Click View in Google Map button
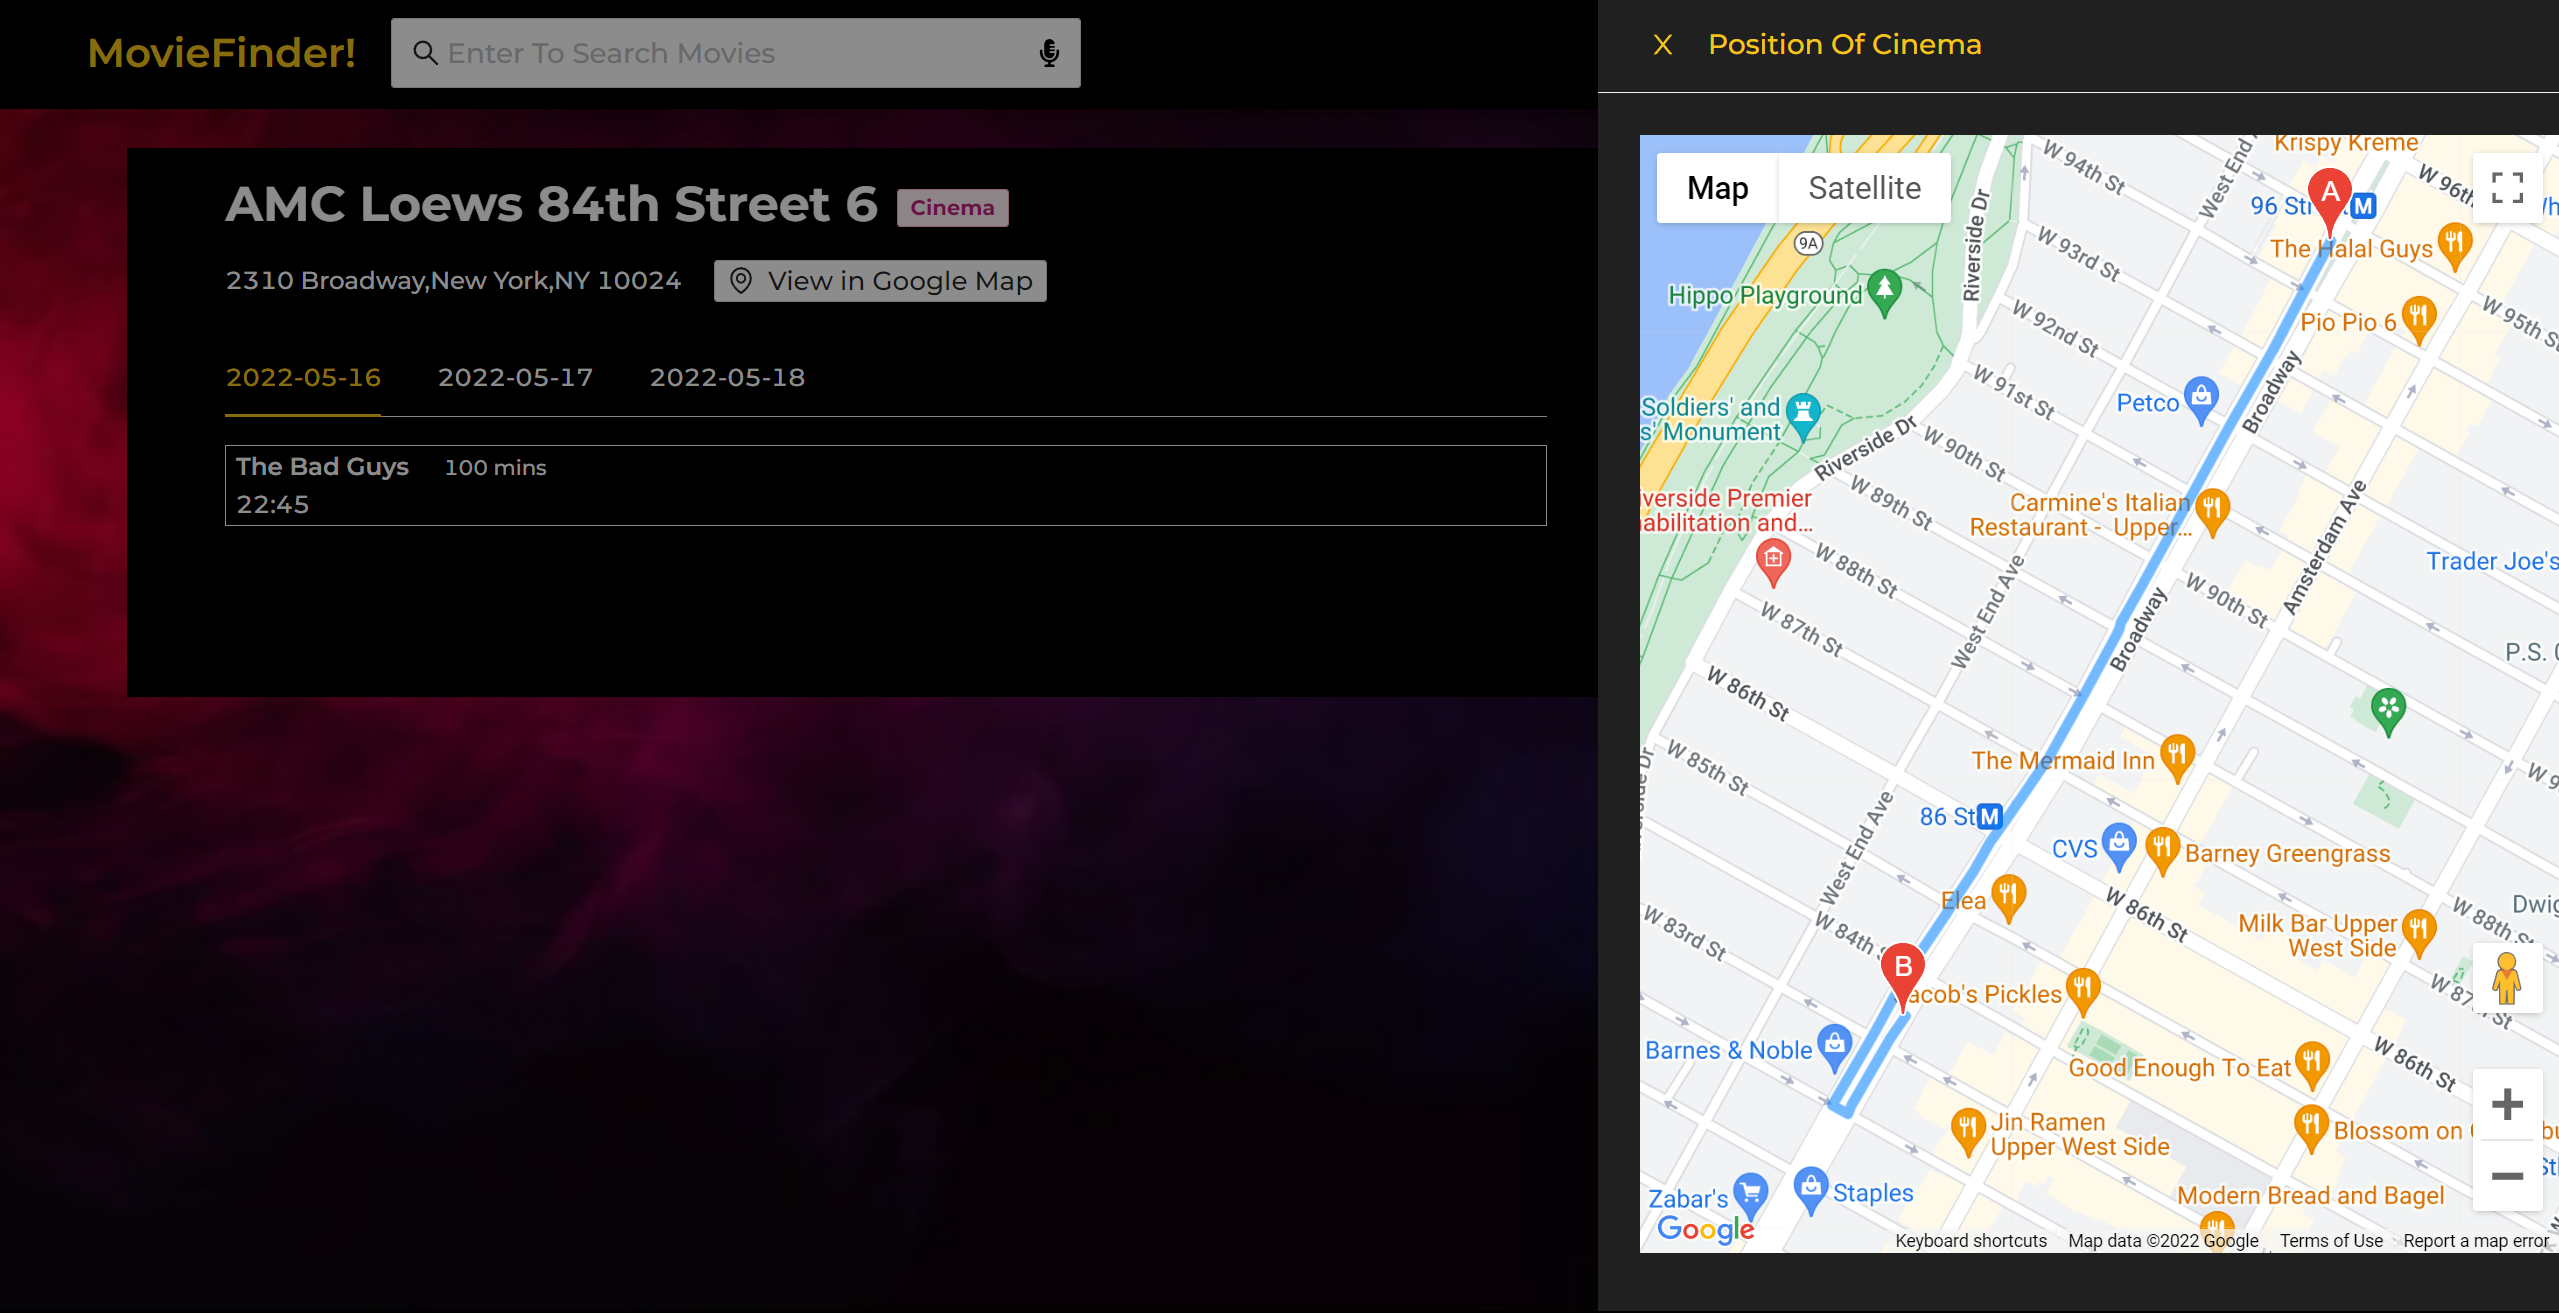This screenshot has width=2559, height=1313. click(880, 281)
